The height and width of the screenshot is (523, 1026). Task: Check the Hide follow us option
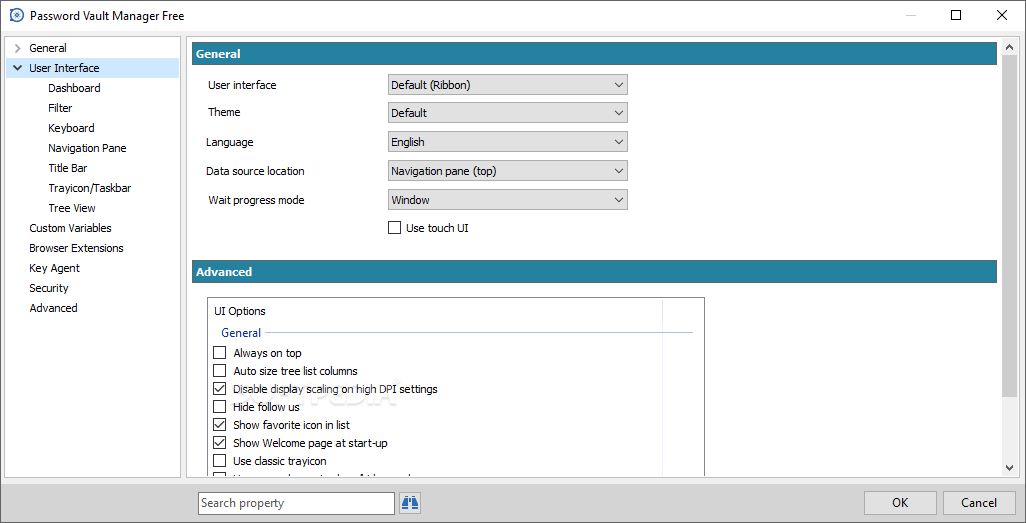click(220, 407)
